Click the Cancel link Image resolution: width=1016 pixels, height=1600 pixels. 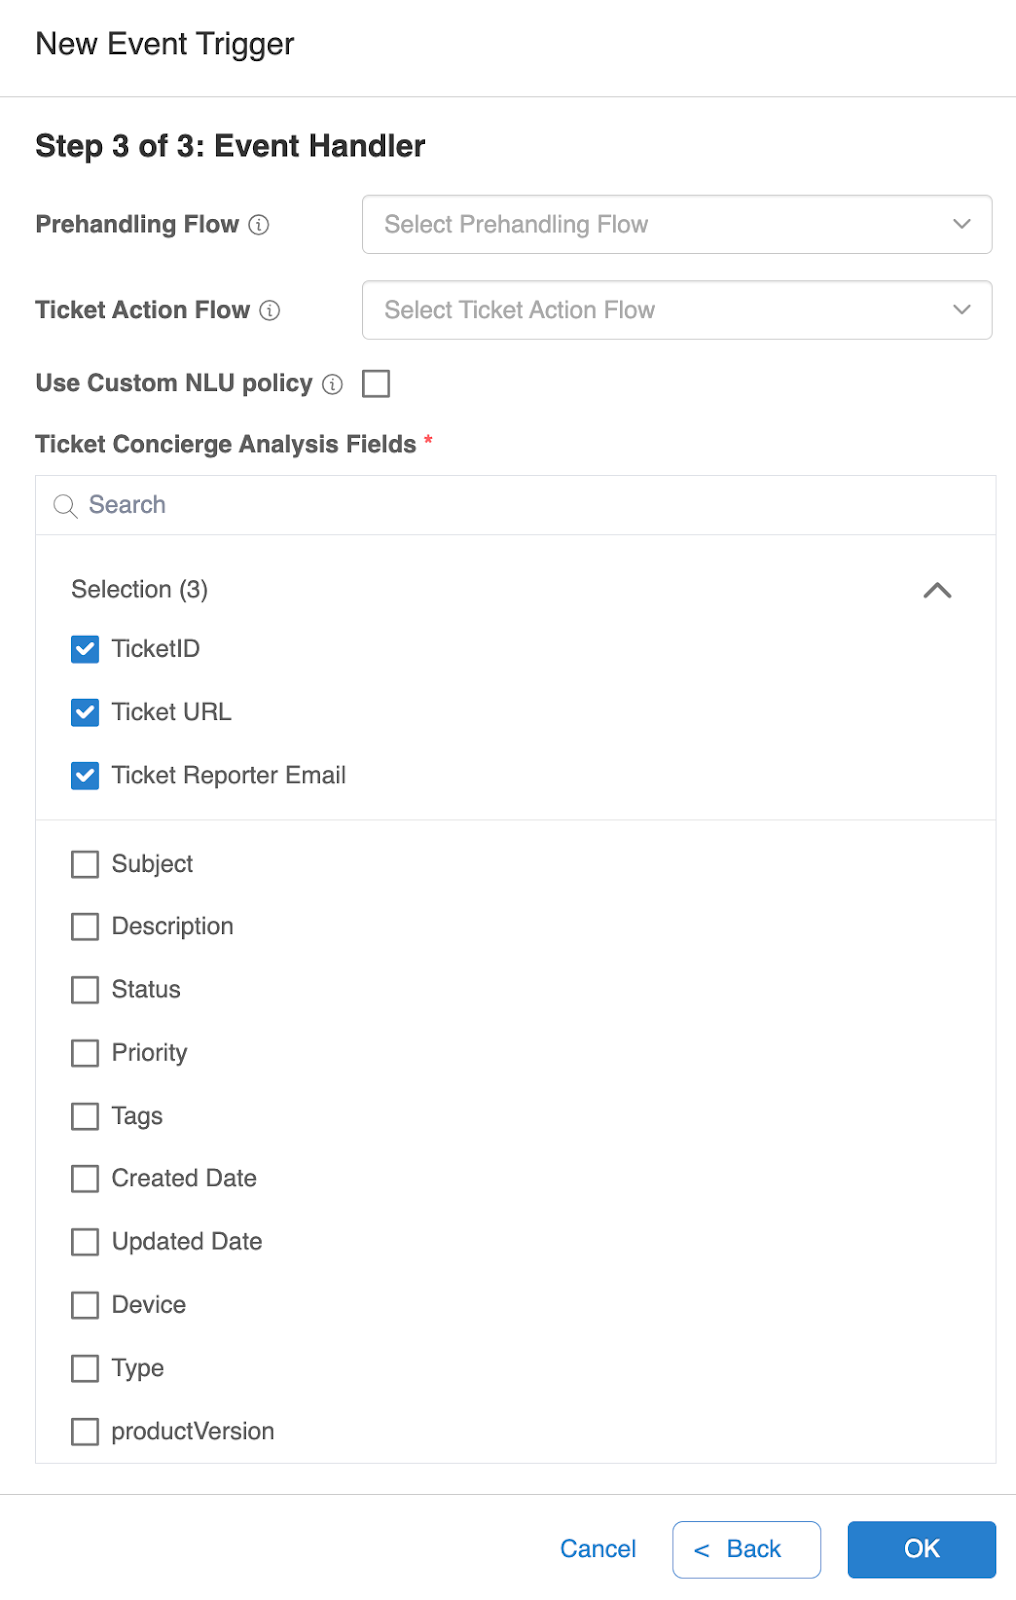coord(598,1549)
